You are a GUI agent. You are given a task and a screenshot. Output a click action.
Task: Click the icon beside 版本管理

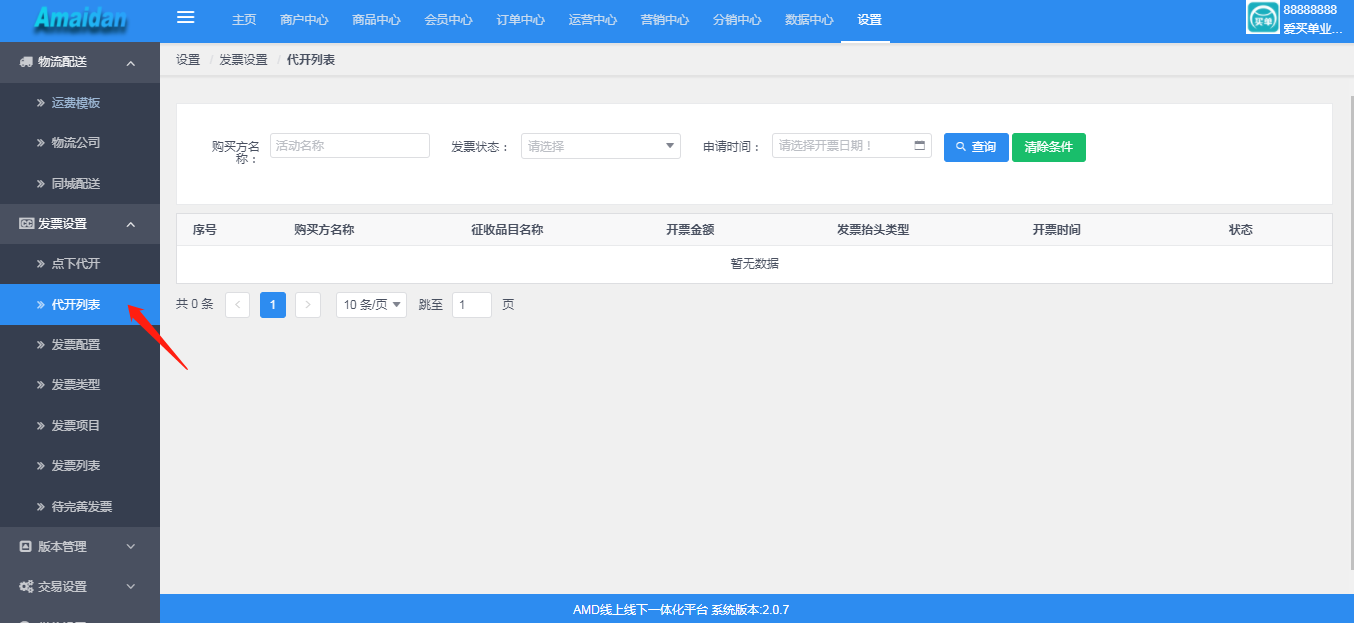coord(26,546)
